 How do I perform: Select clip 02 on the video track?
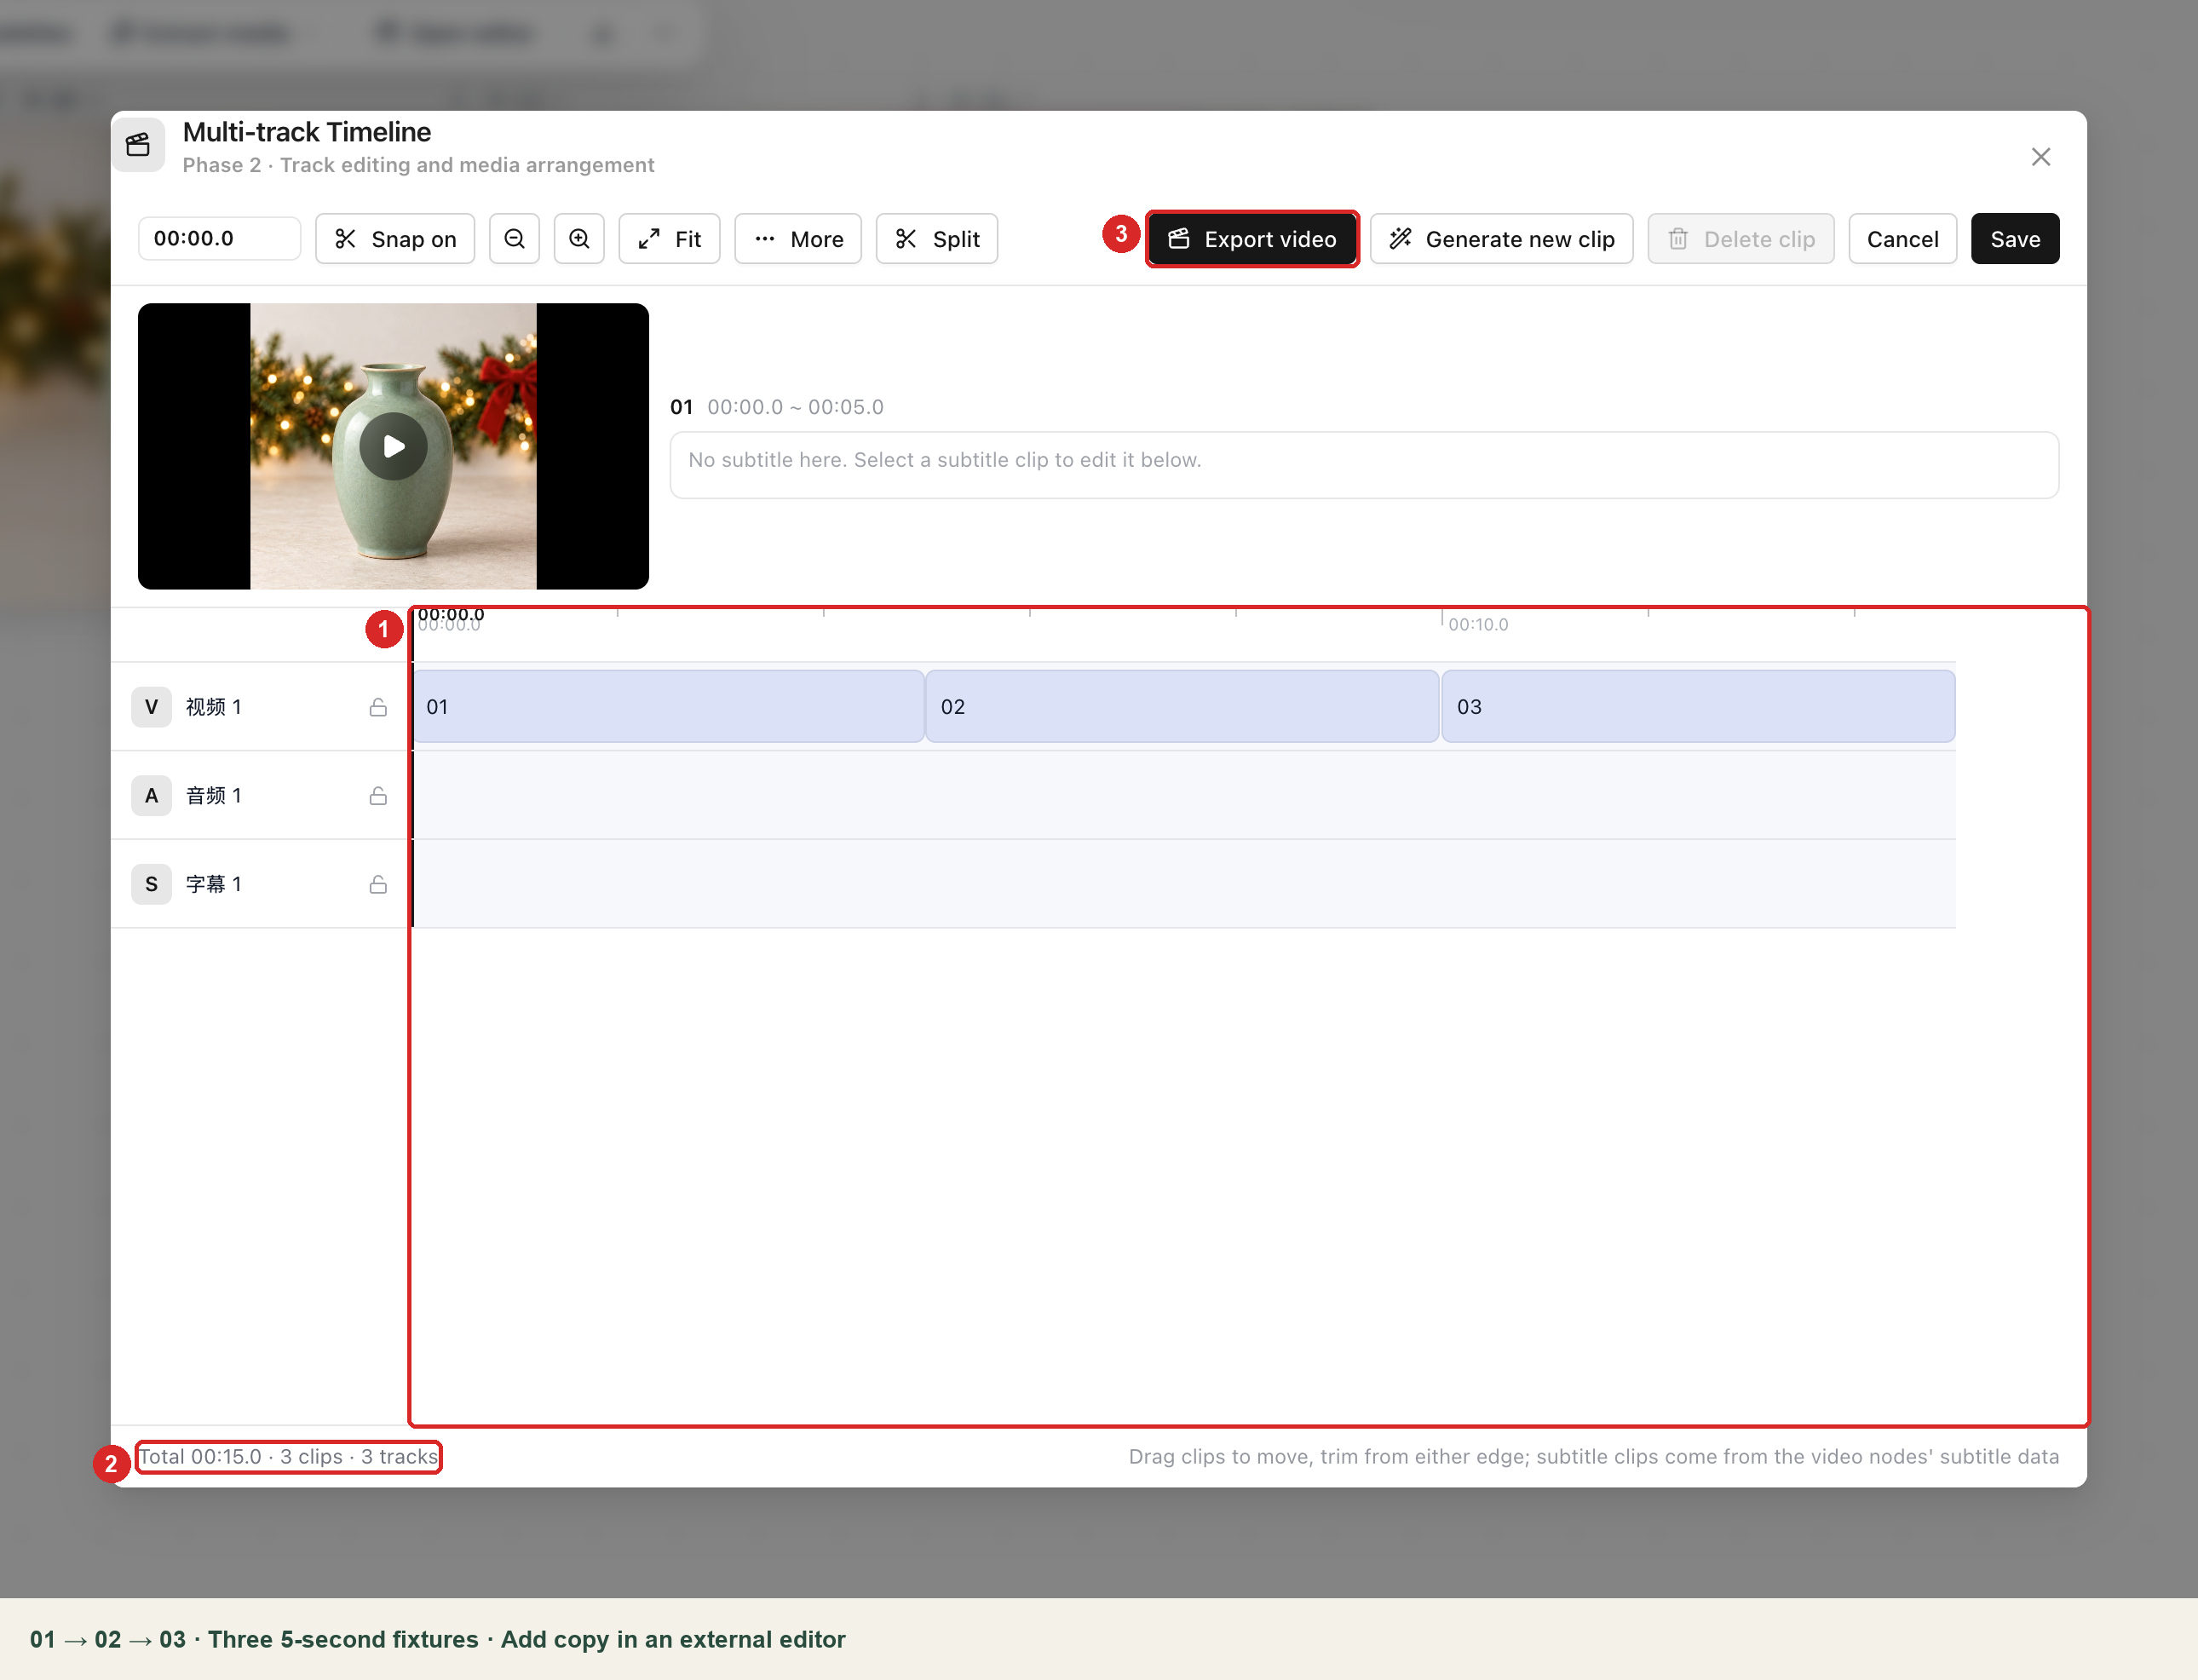tap(1182, 707)
